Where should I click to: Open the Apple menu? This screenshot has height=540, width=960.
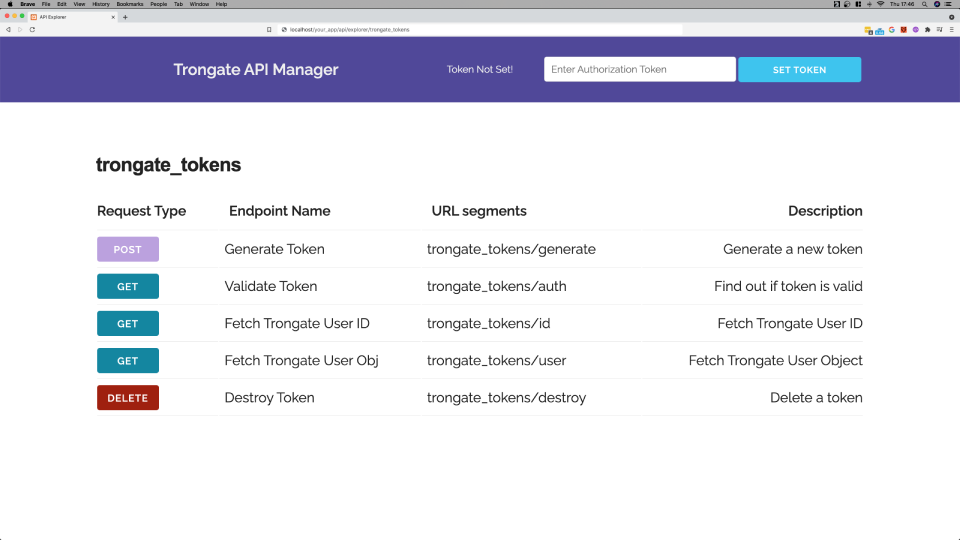point(10,4)
